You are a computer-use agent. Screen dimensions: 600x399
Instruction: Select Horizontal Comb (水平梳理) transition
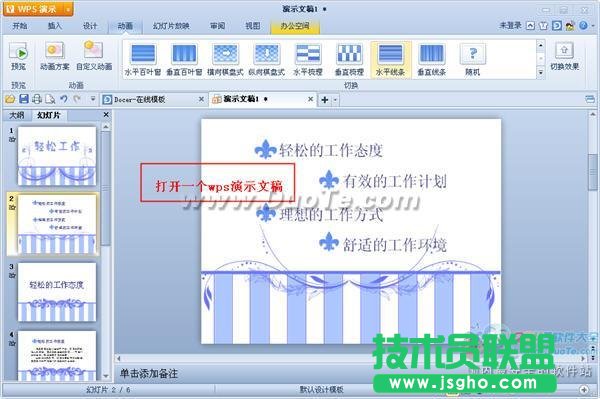308,60
